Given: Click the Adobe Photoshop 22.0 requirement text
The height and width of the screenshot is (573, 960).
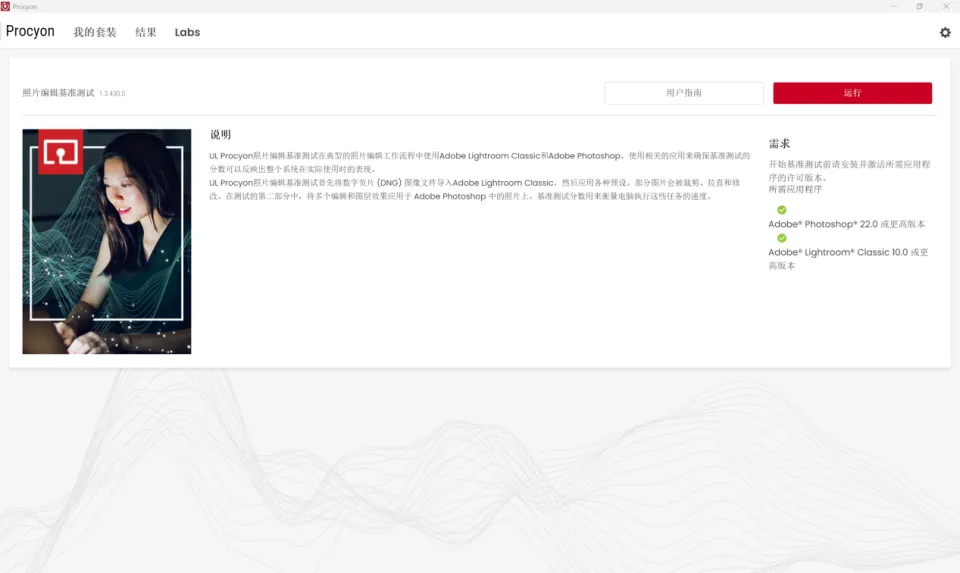Looking at the screenshot, I should 847,224.
